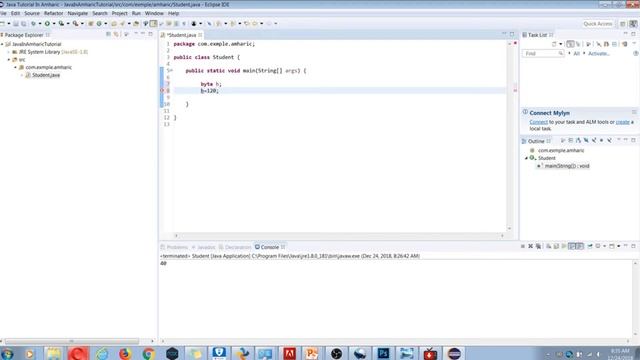This screenshot has width=640, height=360.
Task: Open the Display Selected Console dropdown
Action: (604, 246)
